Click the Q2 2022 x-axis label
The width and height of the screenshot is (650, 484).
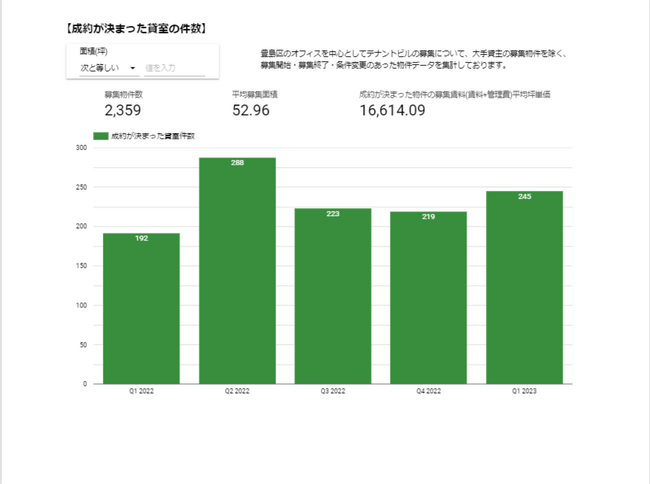coord(237,393)
